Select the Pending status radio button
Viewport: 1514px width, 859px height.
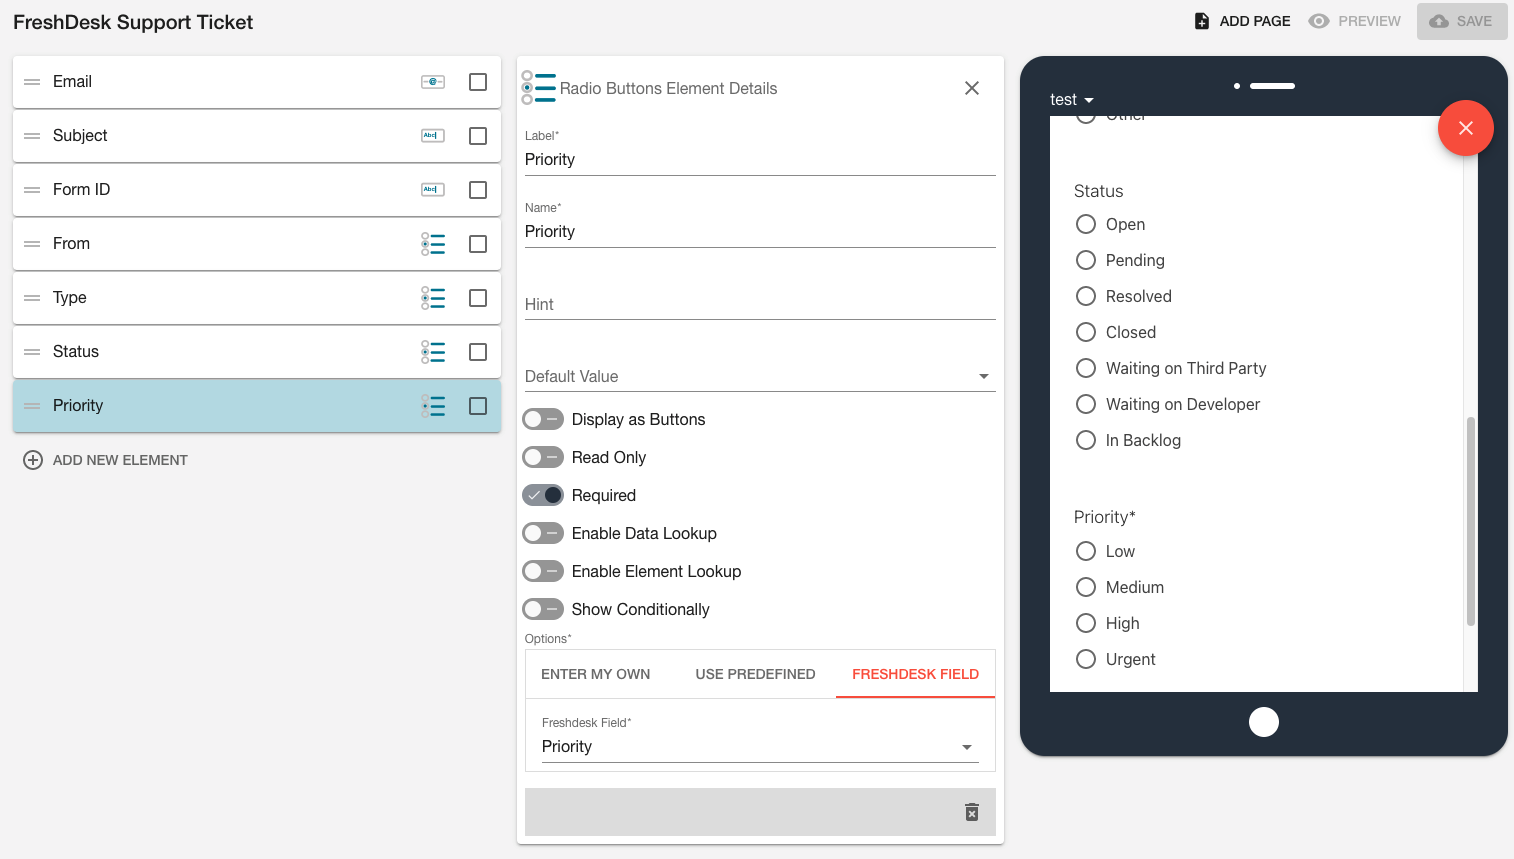[1086, 260]
